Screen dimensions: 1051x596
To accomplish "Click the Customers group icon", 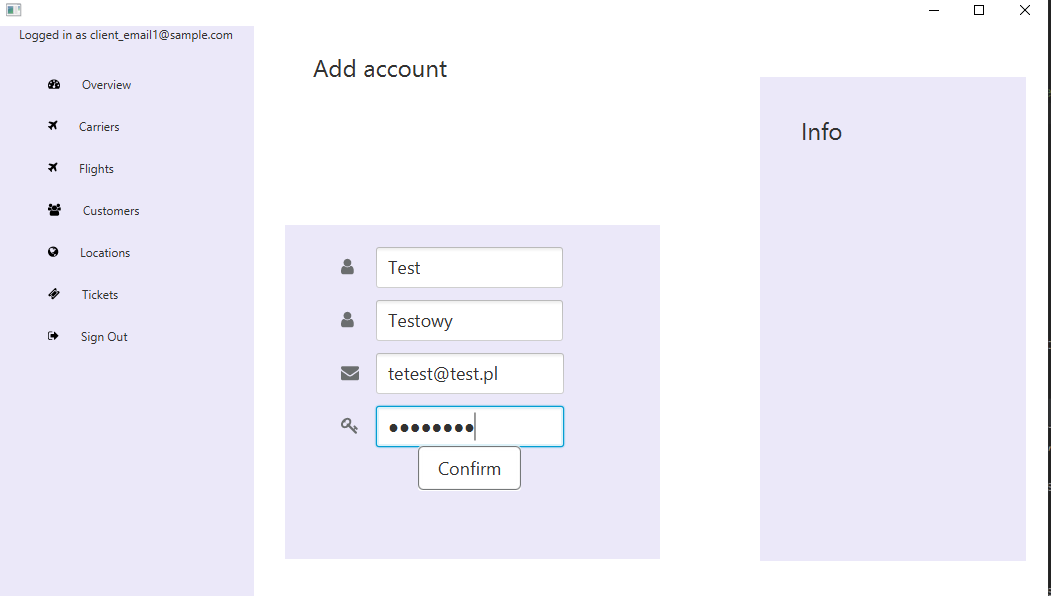I will (x=54, y=210).
